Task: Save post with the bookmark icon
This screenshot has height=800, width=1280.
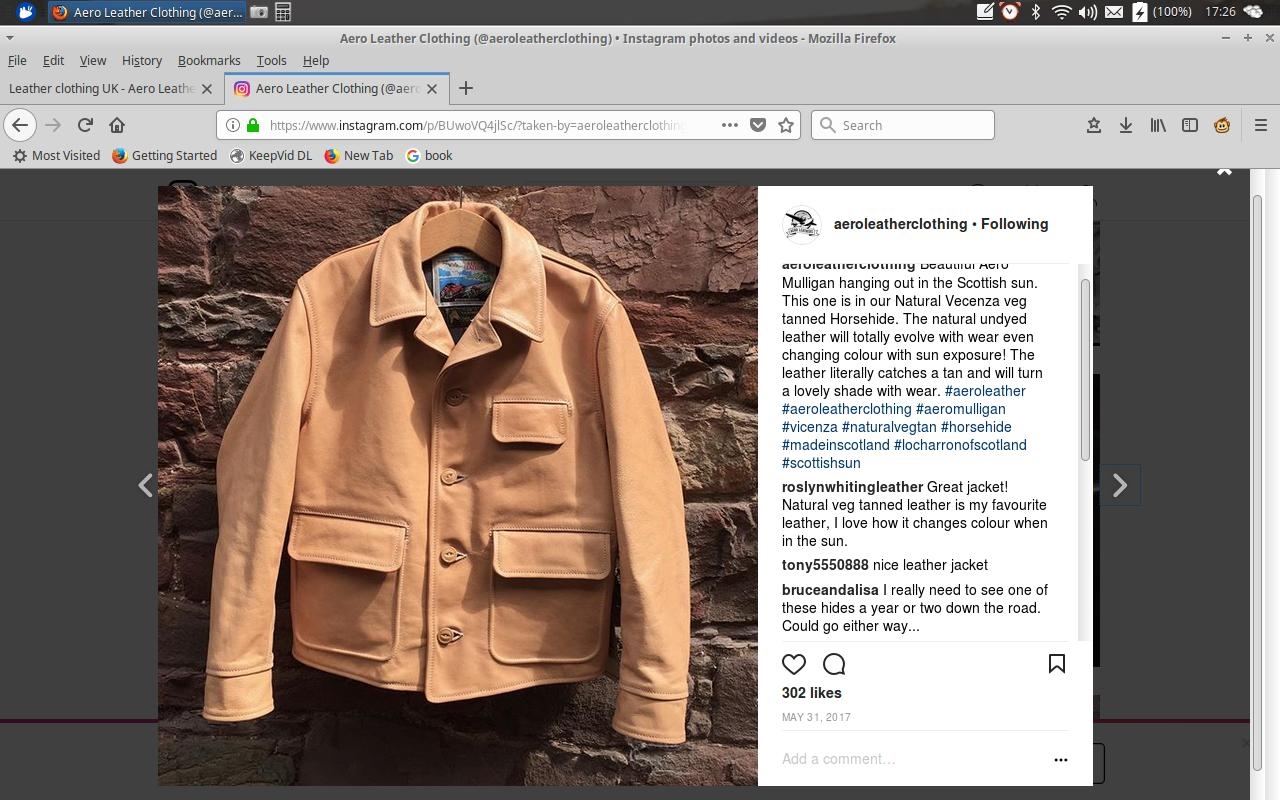Action: 1056,664
